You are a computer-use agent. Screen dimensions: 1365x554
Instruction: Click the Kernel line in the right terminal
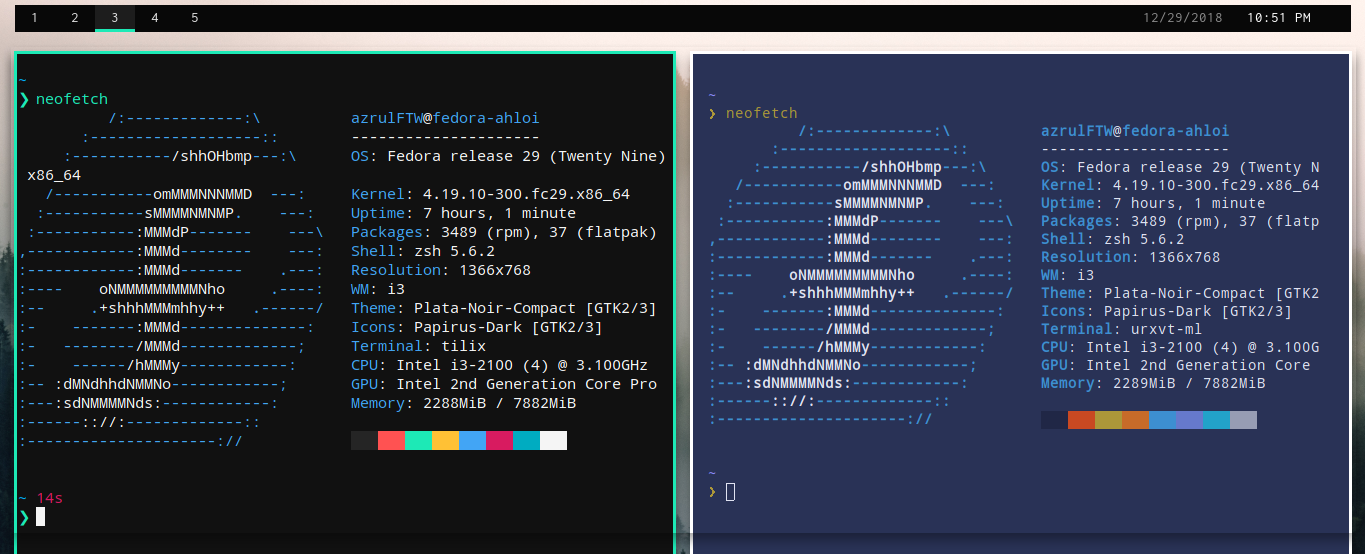tap(1180, 185)
